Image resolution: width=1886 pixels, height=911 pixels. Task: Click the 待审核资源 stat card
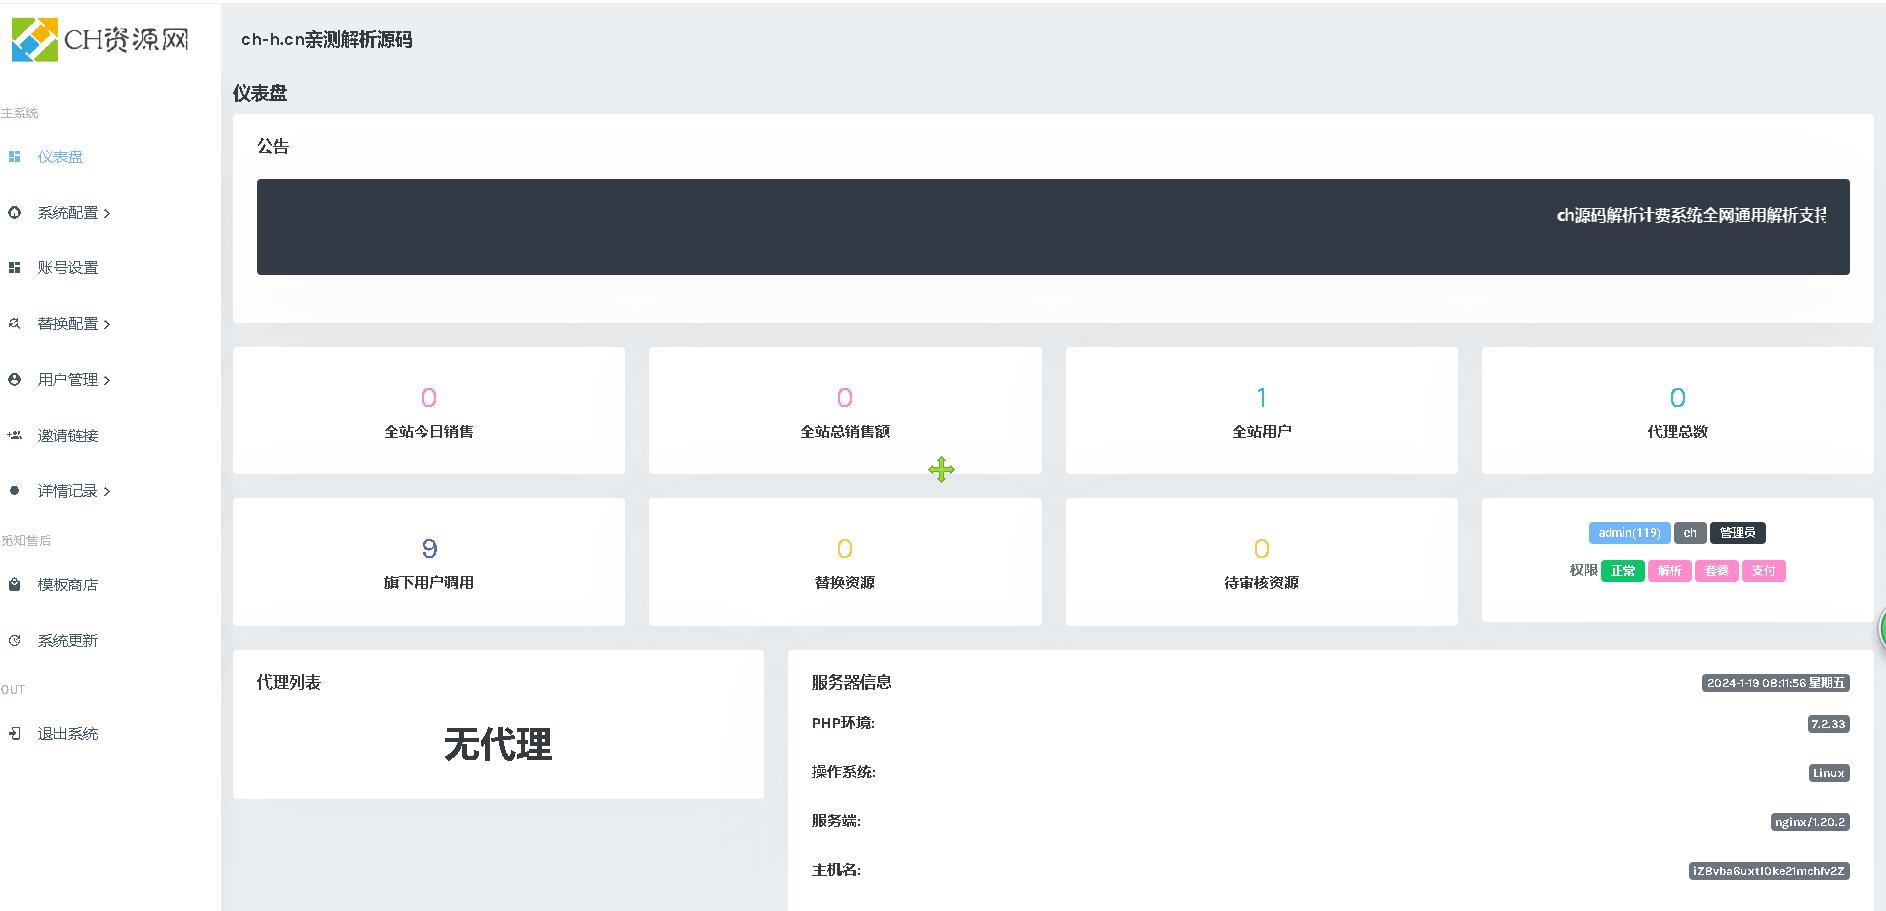[1262, 562]
